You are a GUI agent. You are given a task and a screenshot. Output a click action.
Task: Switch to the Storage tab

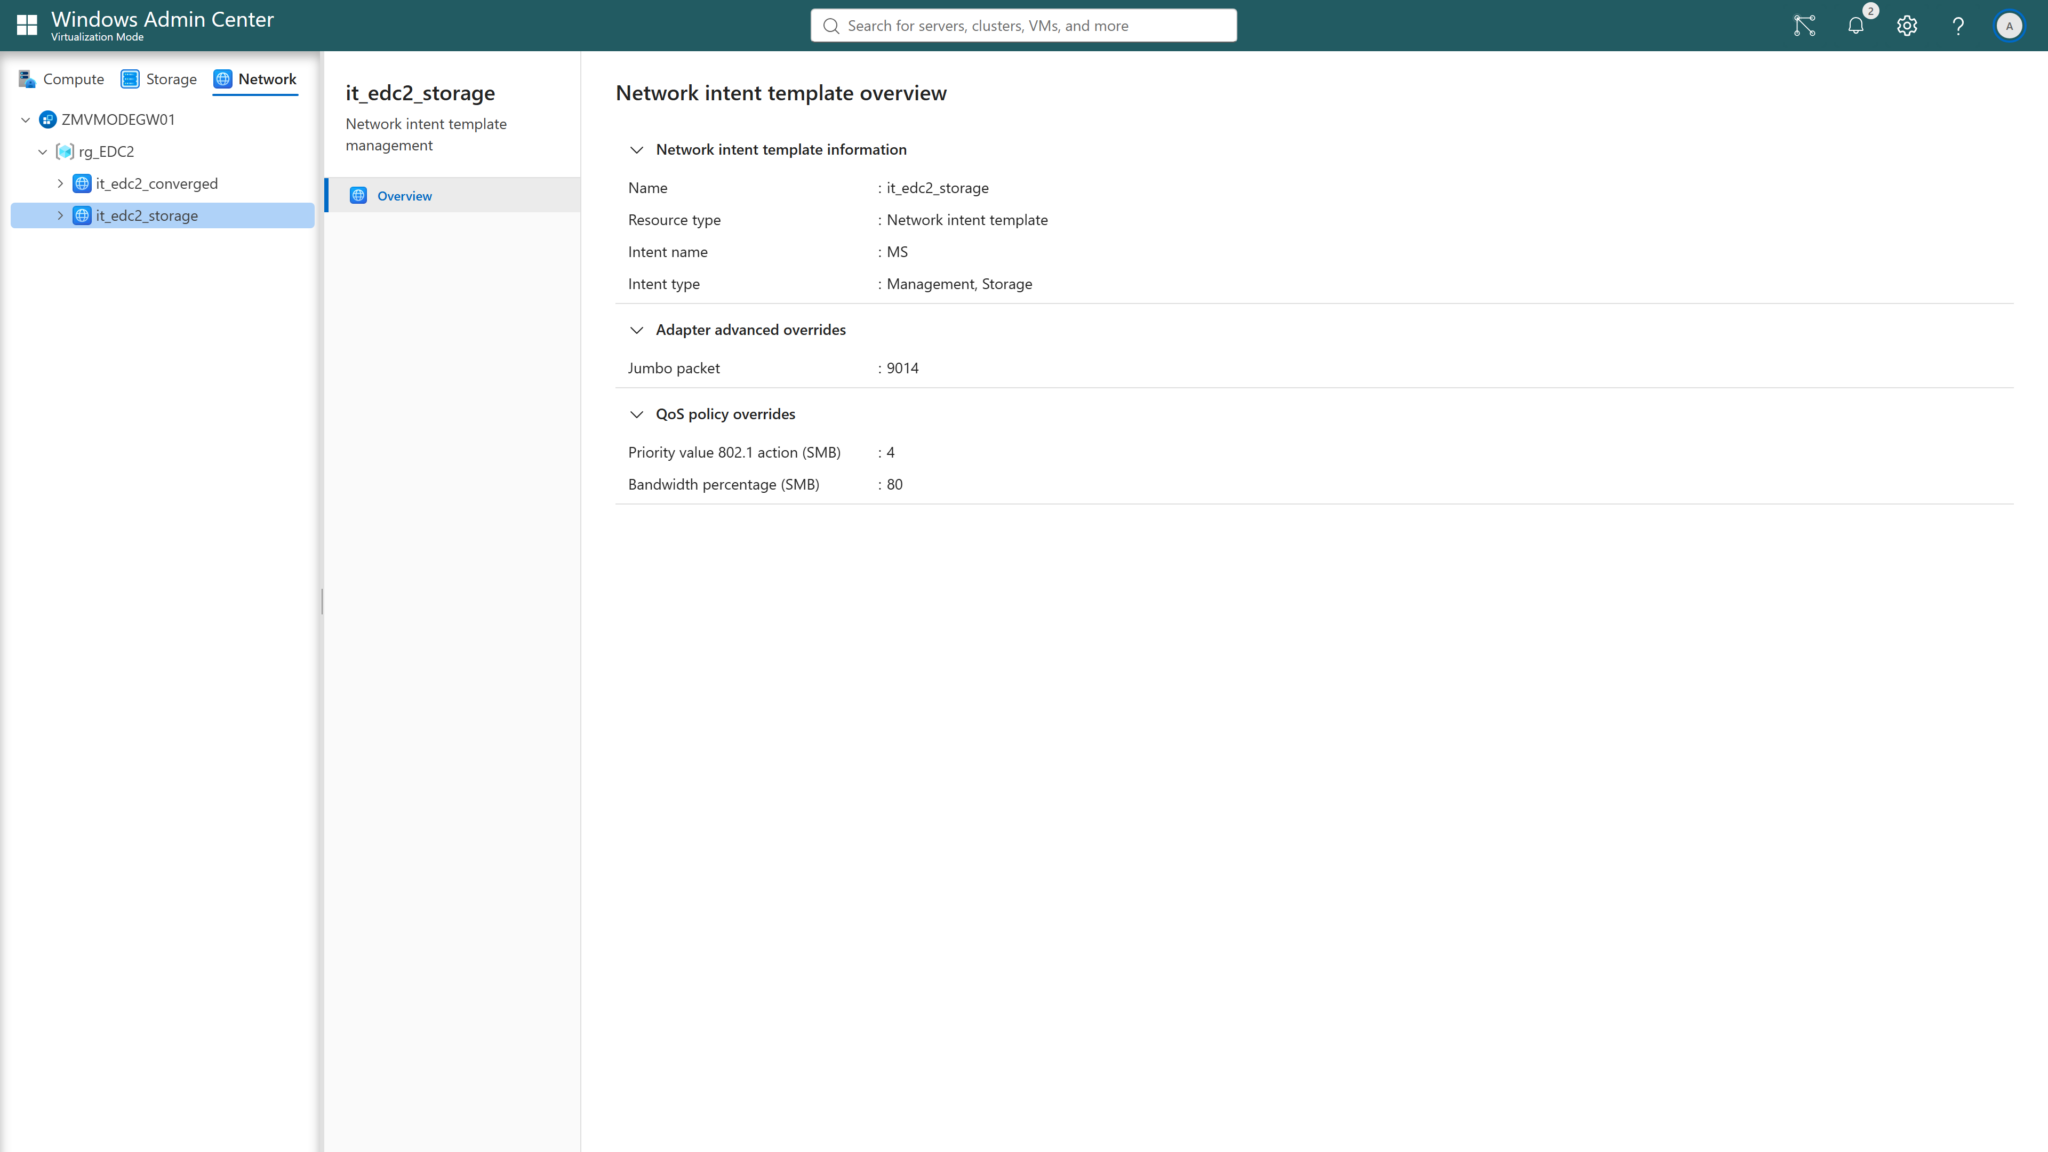click(171, 78)
